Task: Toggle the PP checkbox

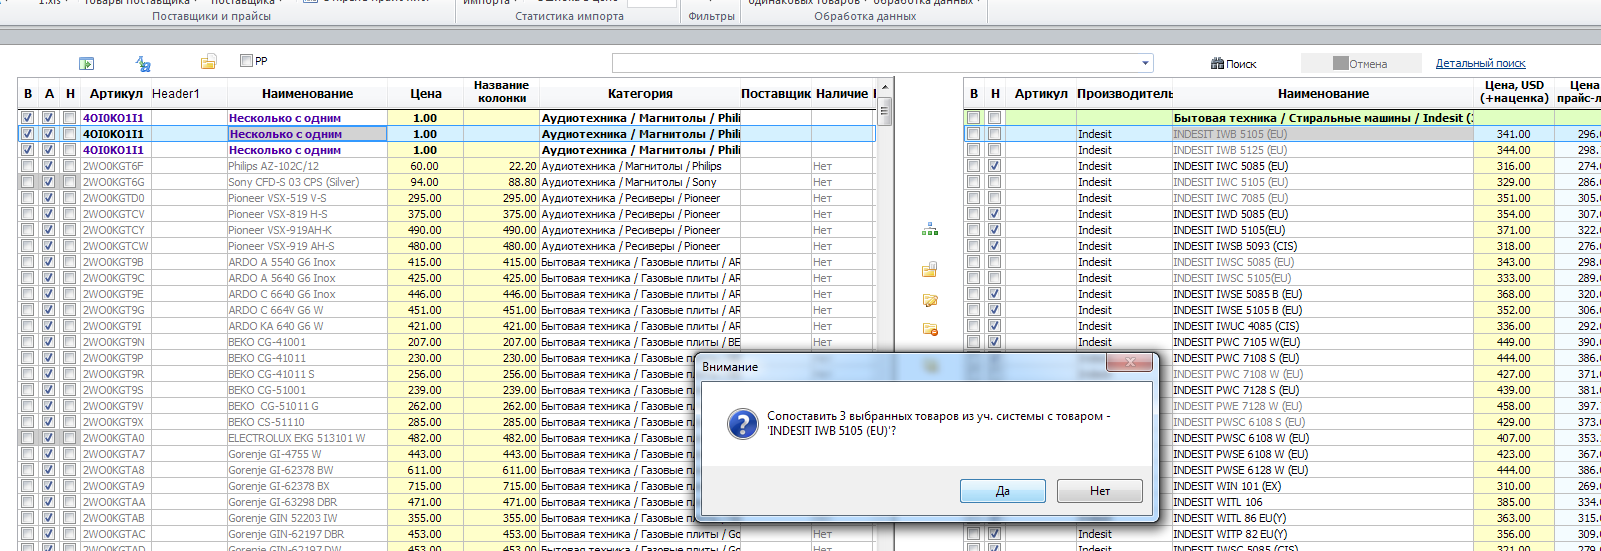Action: [246, 61]
